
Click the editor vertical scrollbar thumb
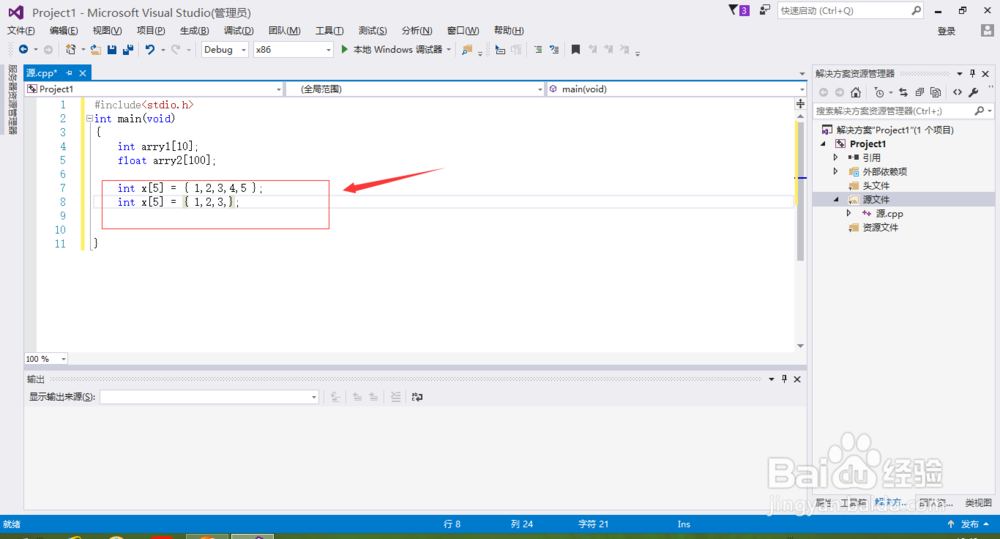800,191
